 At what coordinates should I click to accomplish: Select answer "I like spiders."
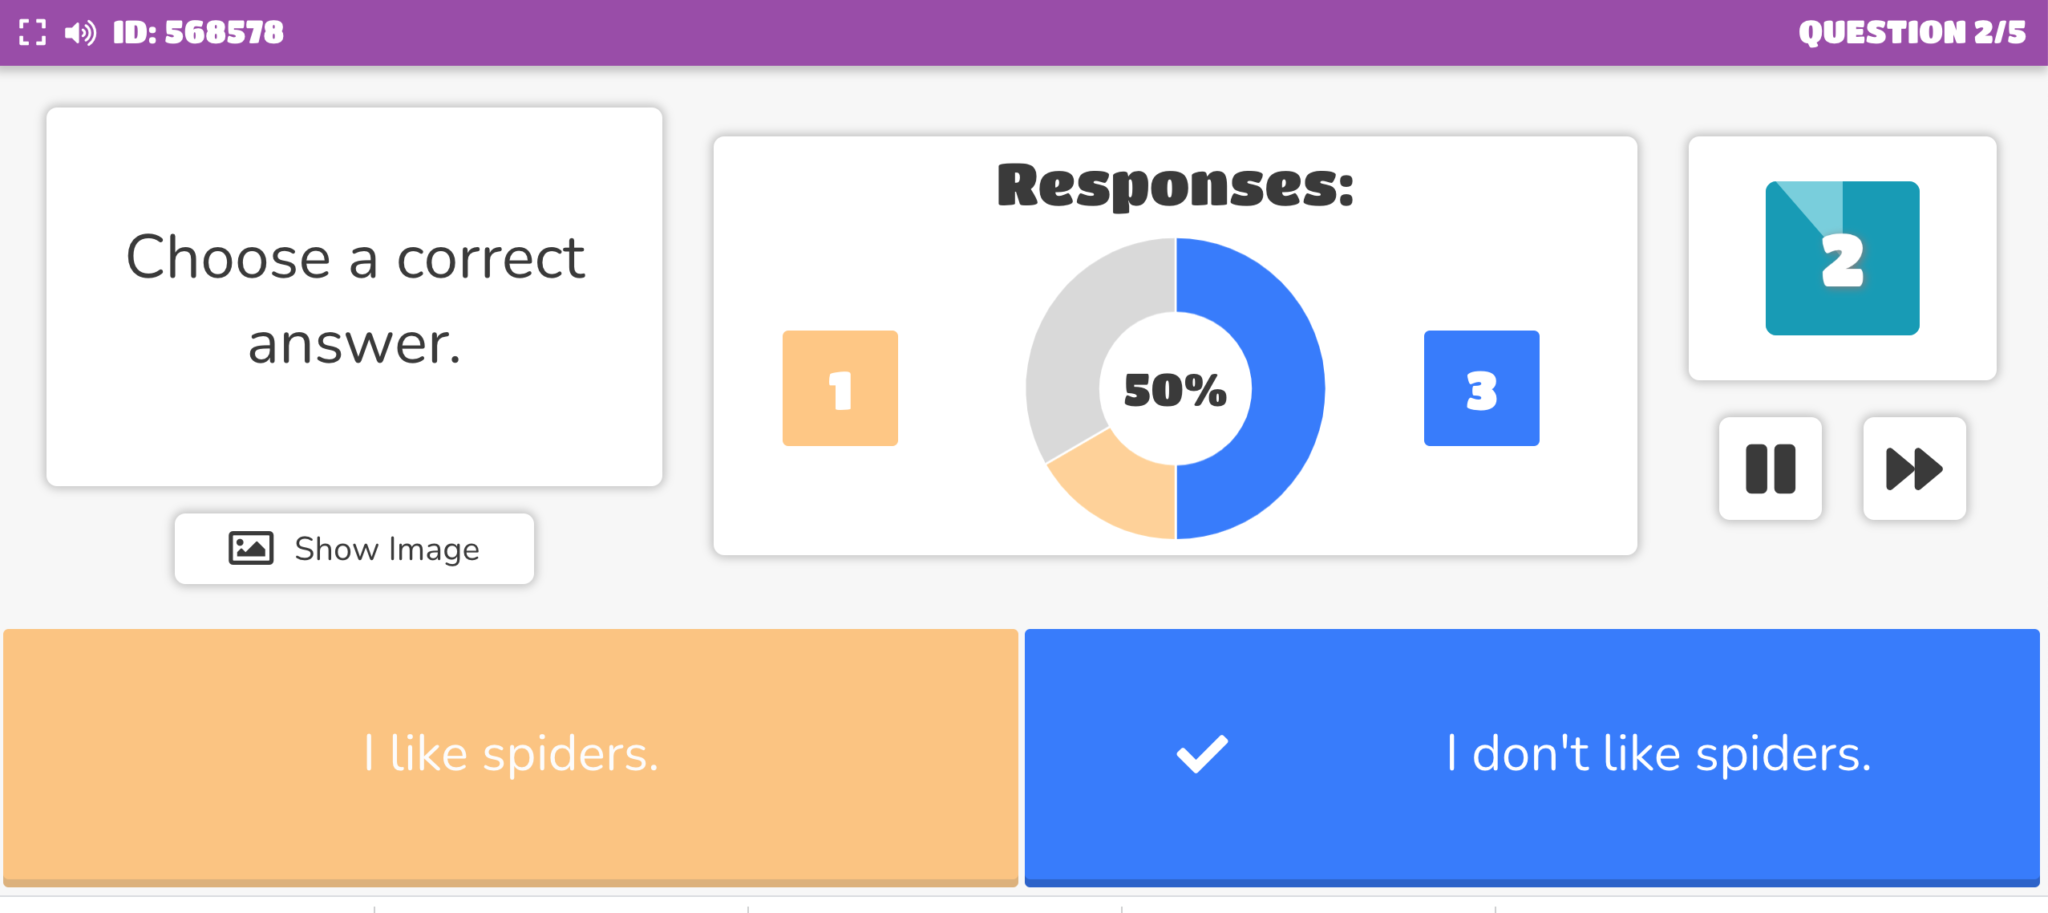pos(510,754)
